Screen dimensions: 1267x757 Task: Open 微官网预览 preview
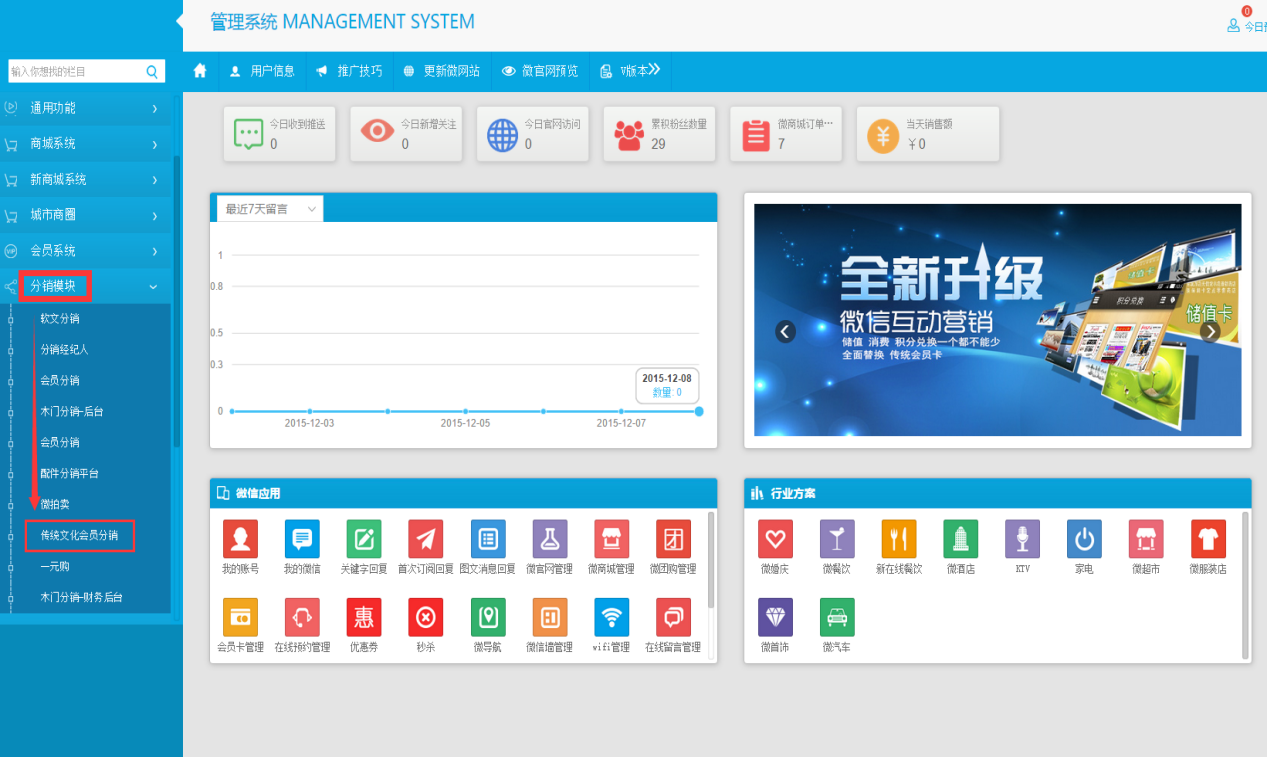[540, 71]
